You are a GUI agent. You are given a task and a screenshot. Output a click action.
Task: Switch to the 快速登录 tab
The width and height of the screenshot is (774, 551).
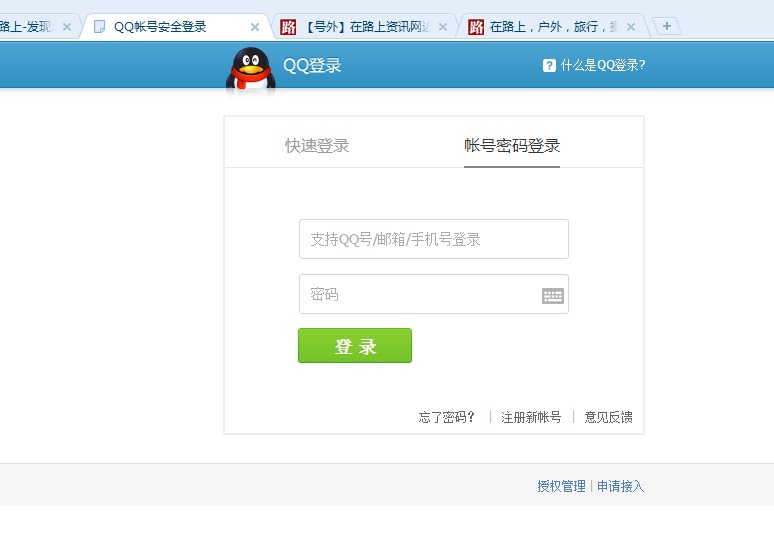click(317, 146)
